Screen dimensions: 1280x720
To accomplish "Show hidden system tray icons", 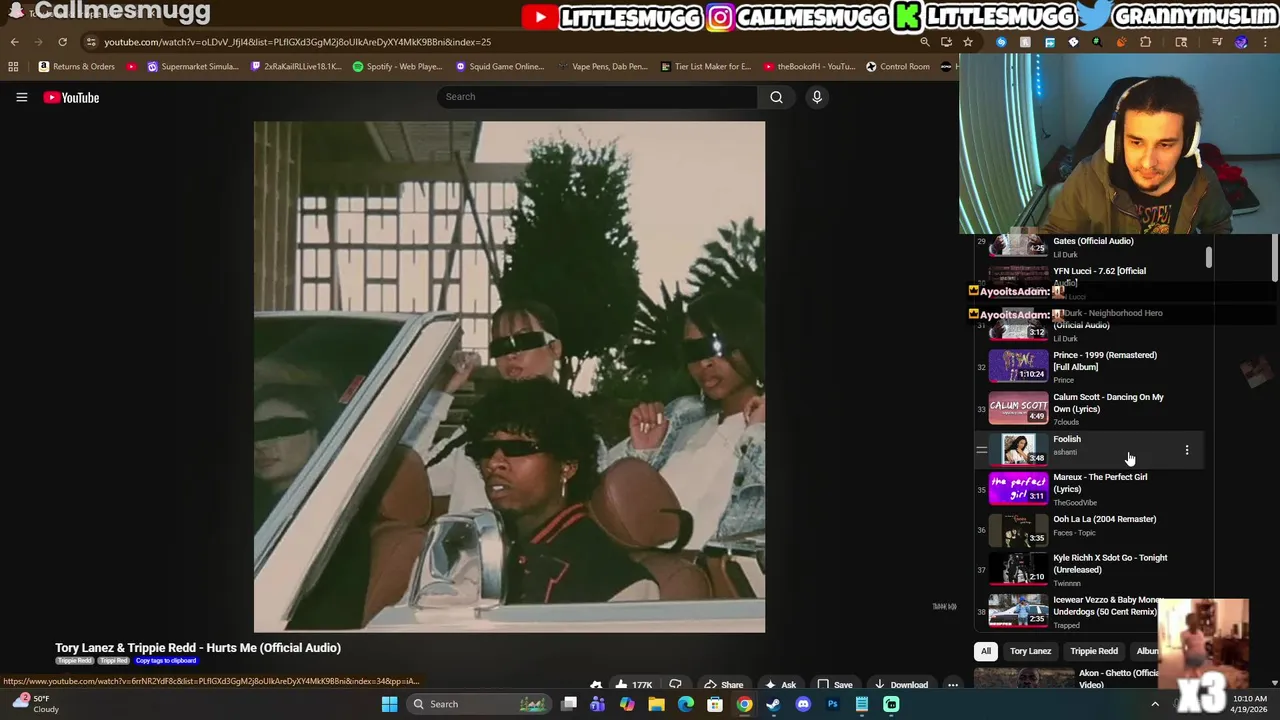I will 1154,704.
